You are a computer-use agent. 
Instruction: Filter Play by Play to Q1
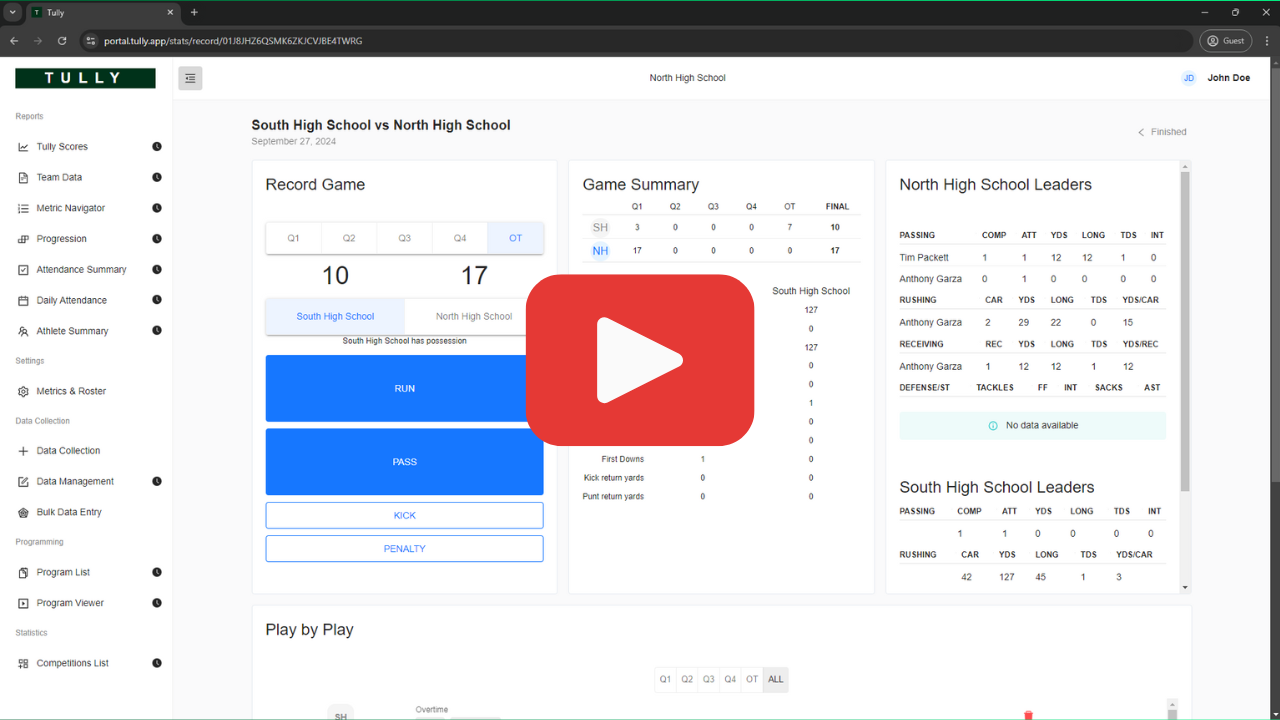pyautogui.click(x=665, y=679)
